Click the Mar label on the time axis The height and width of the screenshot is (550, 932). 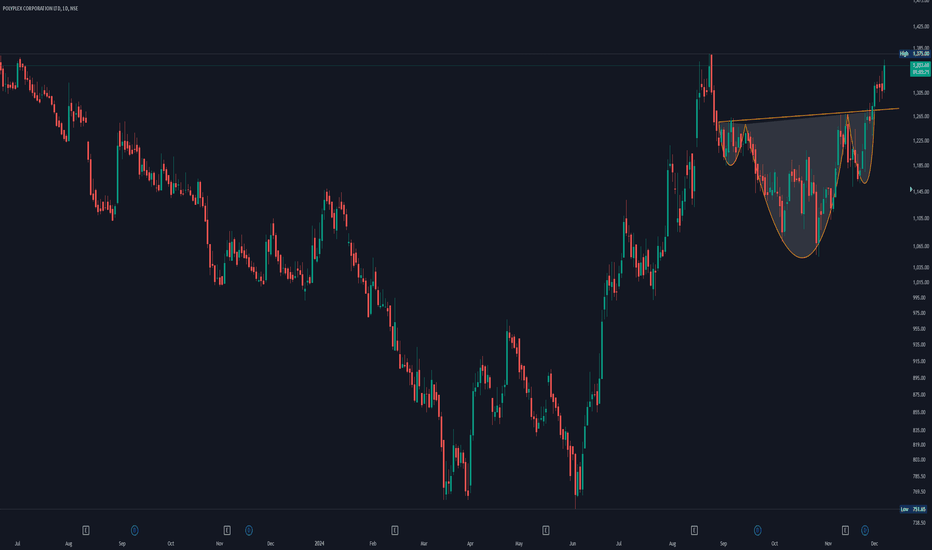pos(424,543)
